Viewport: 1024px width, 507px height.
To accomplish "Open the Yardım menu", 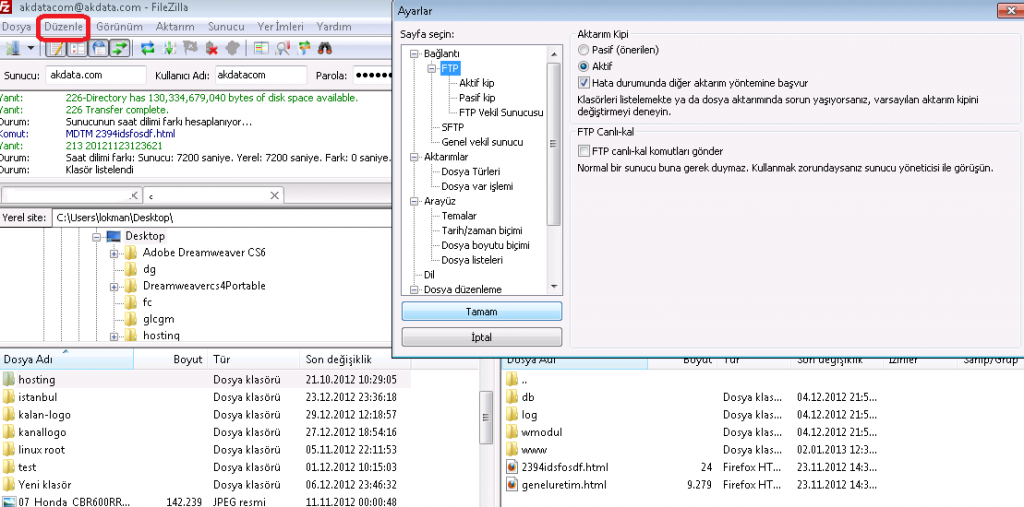I will pyautogui.click(x=334, y=27).
